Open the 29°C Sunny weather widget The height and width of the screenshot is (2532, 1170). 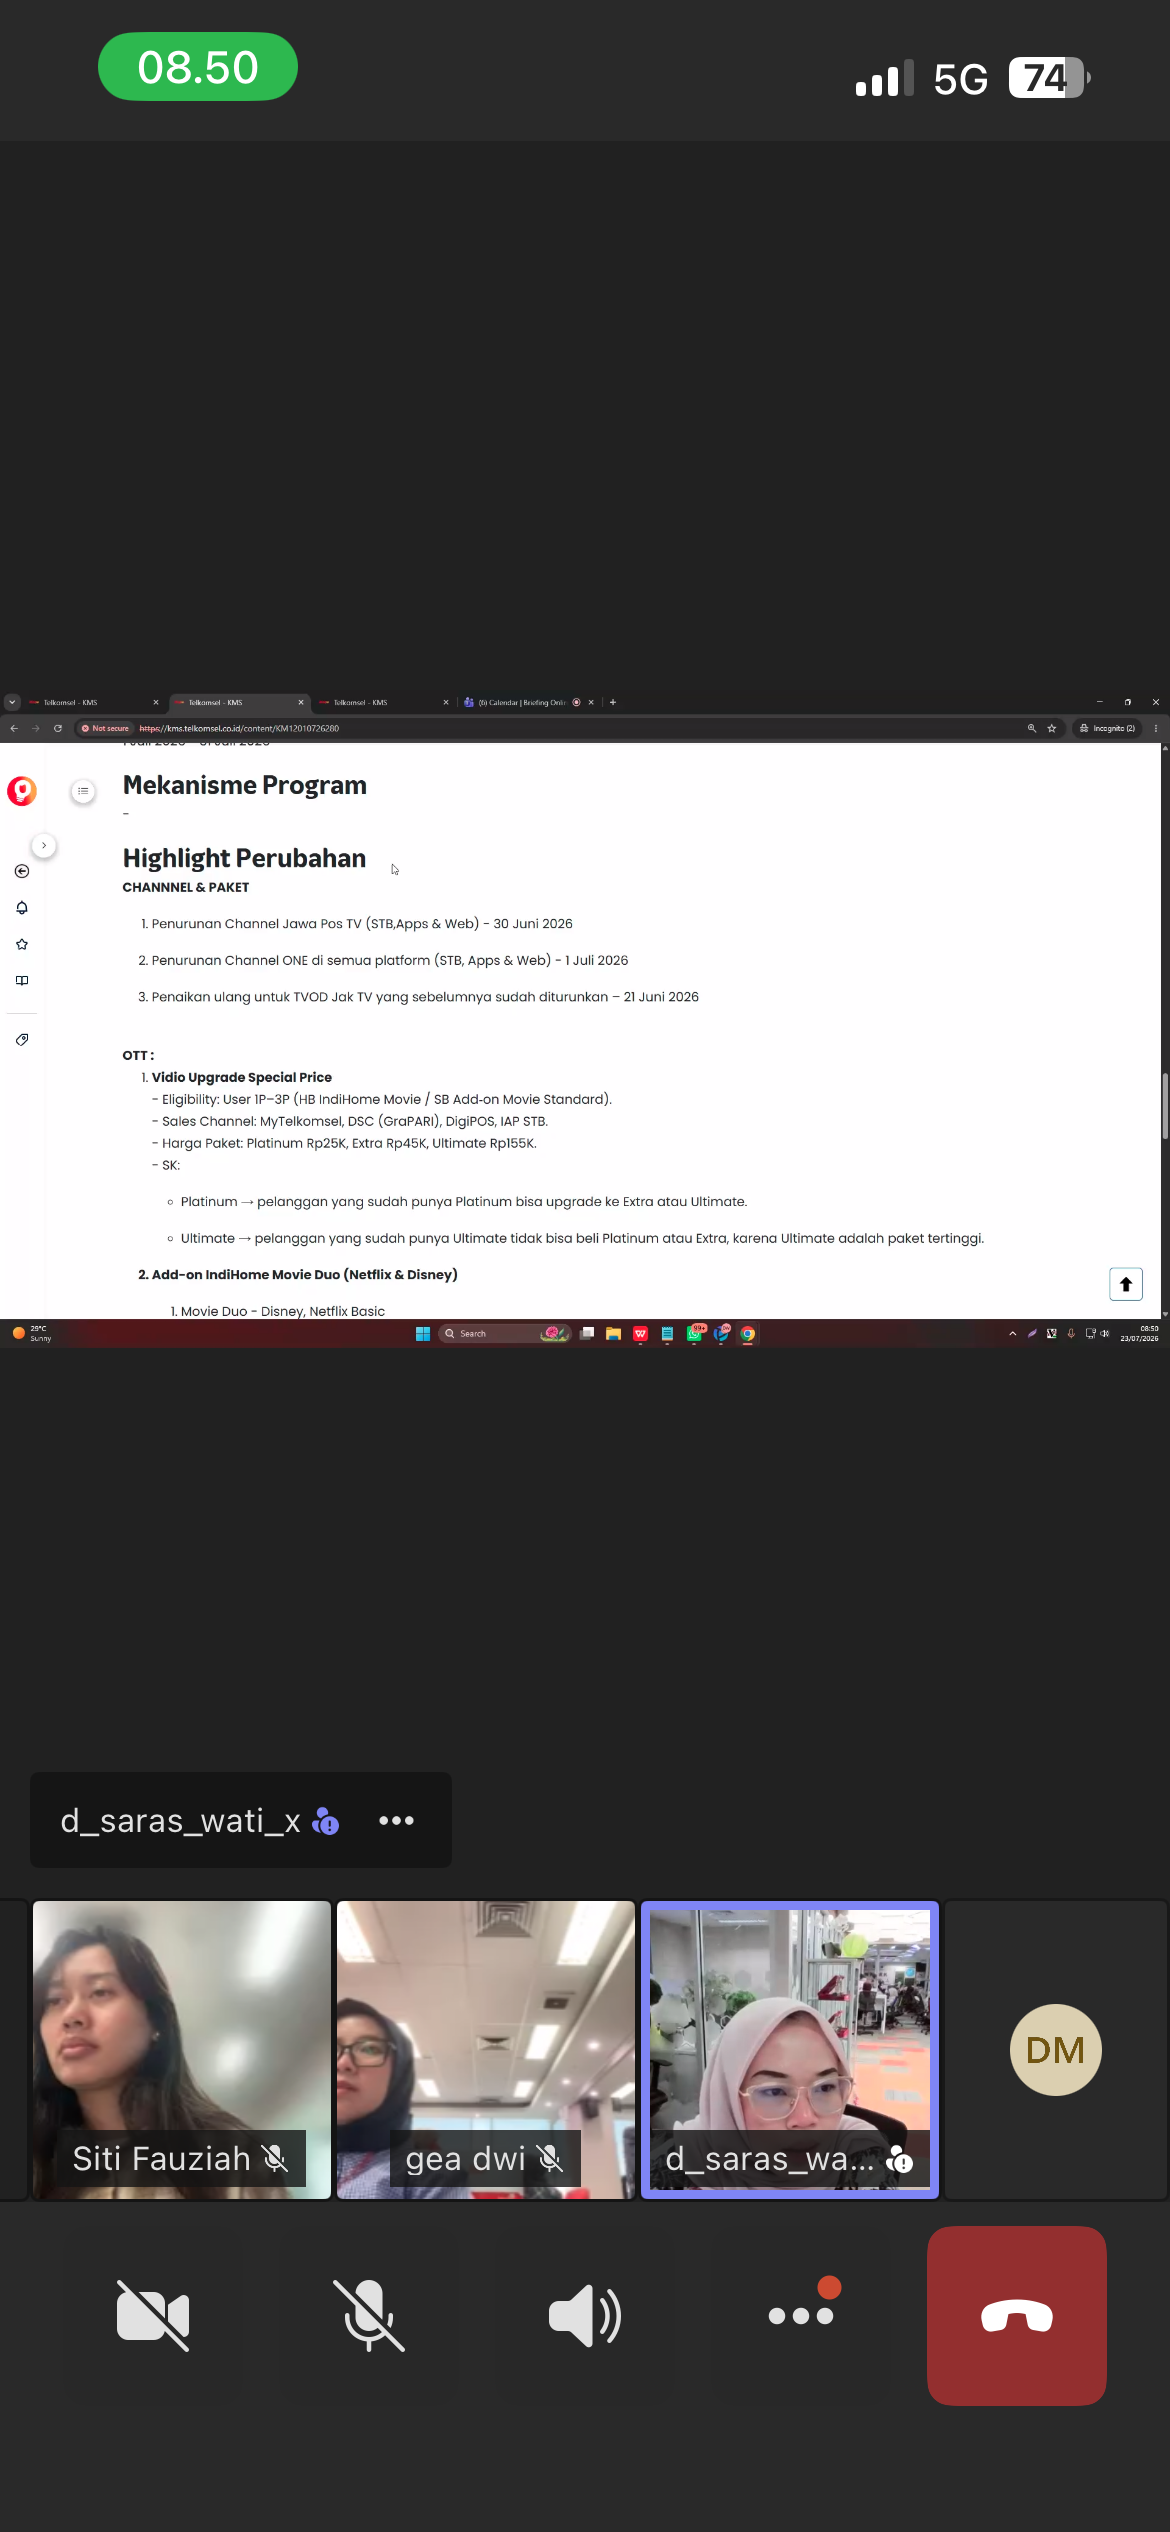[x=32, y=1333]
